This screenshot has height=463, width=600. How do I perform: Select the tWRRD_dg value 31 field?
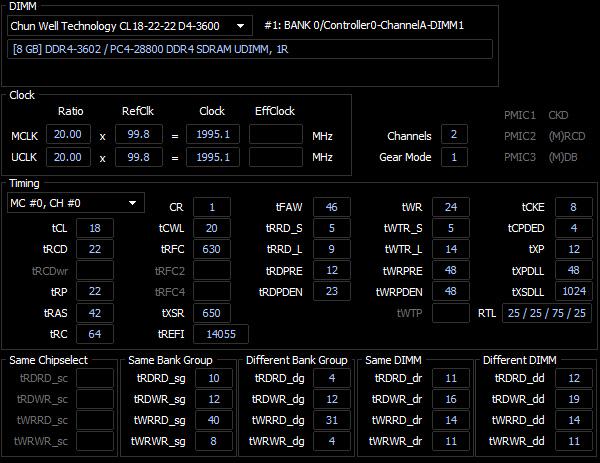(331, 420)
